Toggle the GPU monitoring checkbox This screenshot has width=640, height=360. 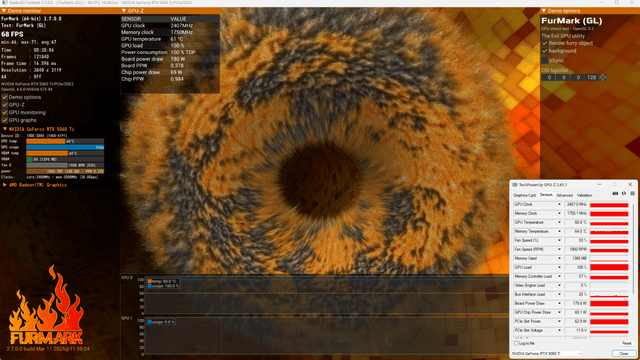pos(5,113)
